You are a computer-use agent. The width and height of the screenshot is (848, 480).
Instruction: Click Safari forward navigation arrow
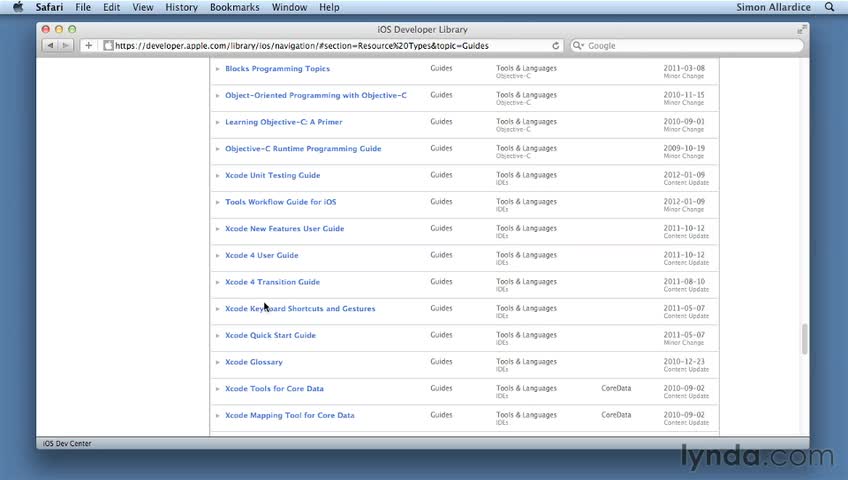pyautogui.click(x=65, y=45)
